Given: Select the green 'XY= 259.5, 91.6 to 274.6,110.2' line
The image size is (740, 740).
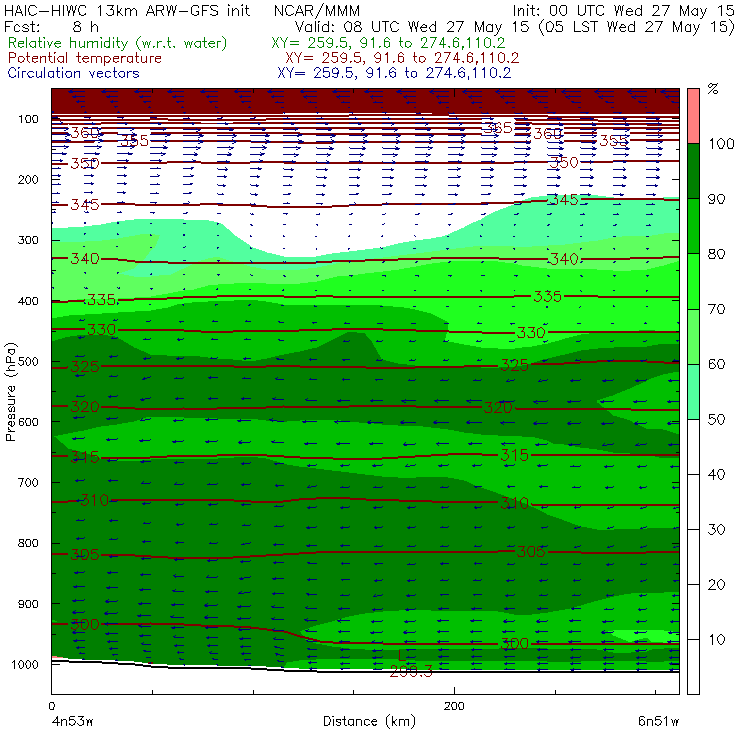Looking at the screenshot, I should [x=388, y=43].
